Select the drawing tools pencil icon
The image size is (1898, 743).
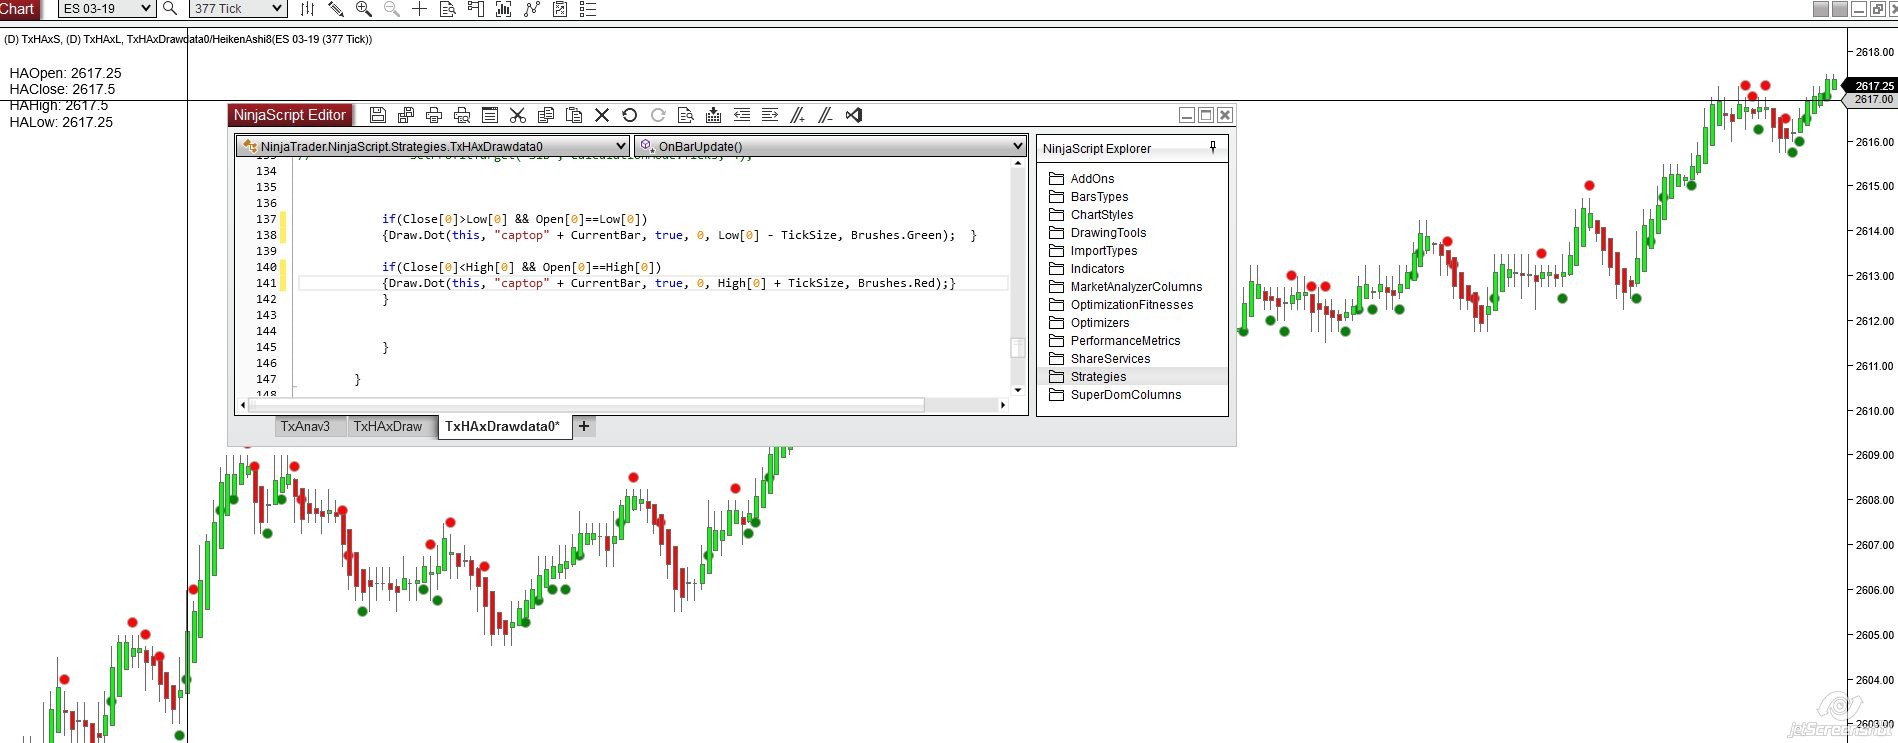(x=336, y=9)
